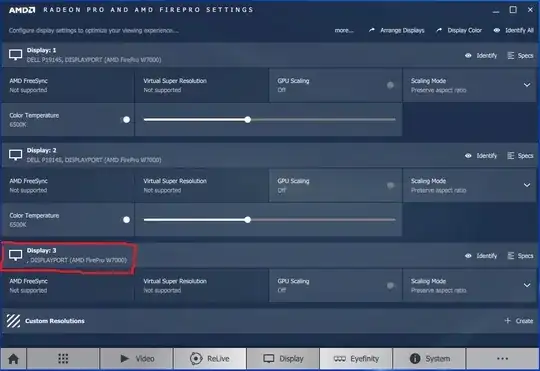Click 6500K value under Display 1
Image resolution: width=540 pixels, height=371 pixels.
[18, 125]
